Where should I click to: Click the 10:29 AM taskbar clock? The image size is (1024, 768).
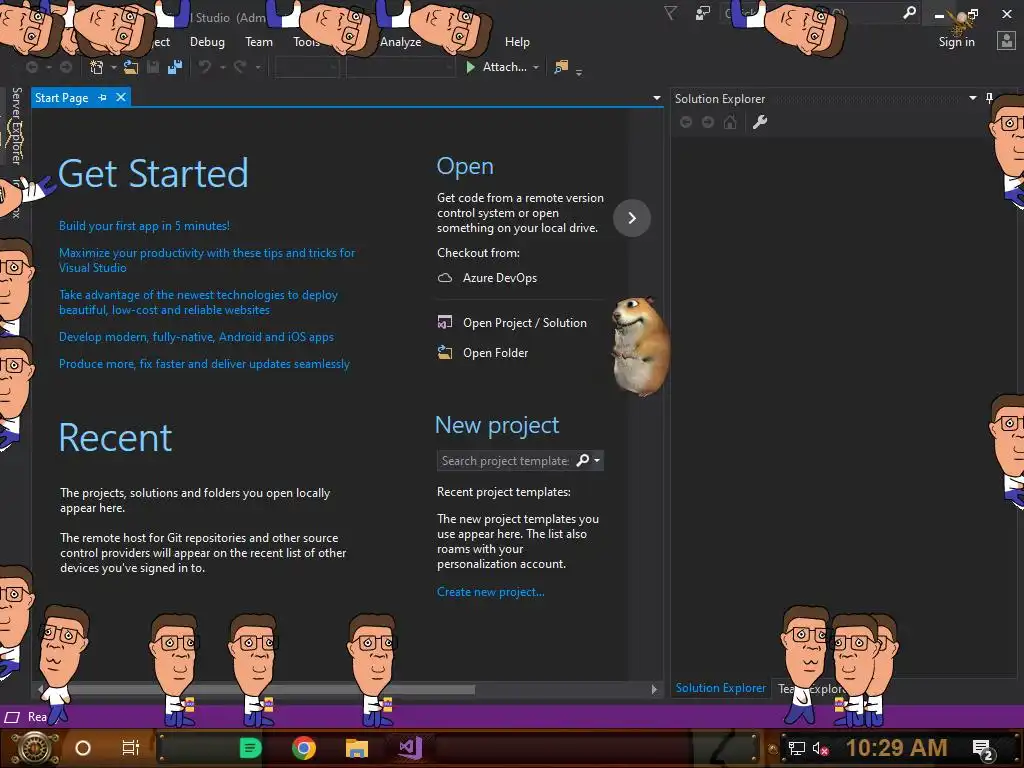click(896, 748)
